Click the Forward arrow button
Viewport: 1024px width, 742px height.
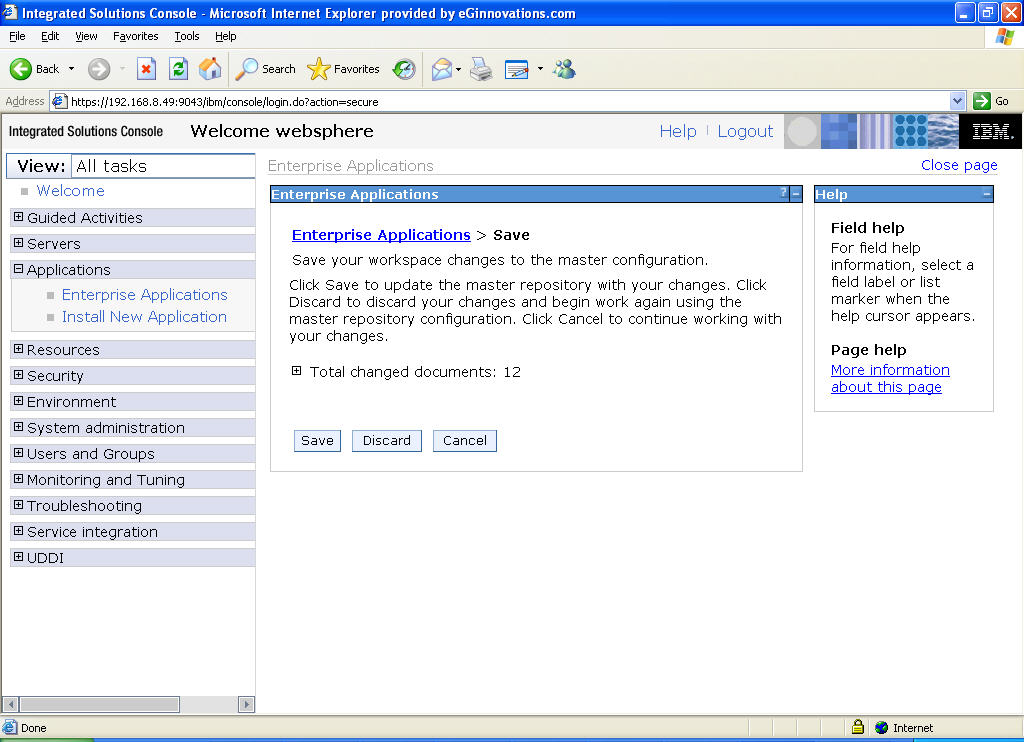tap(99, 69)
